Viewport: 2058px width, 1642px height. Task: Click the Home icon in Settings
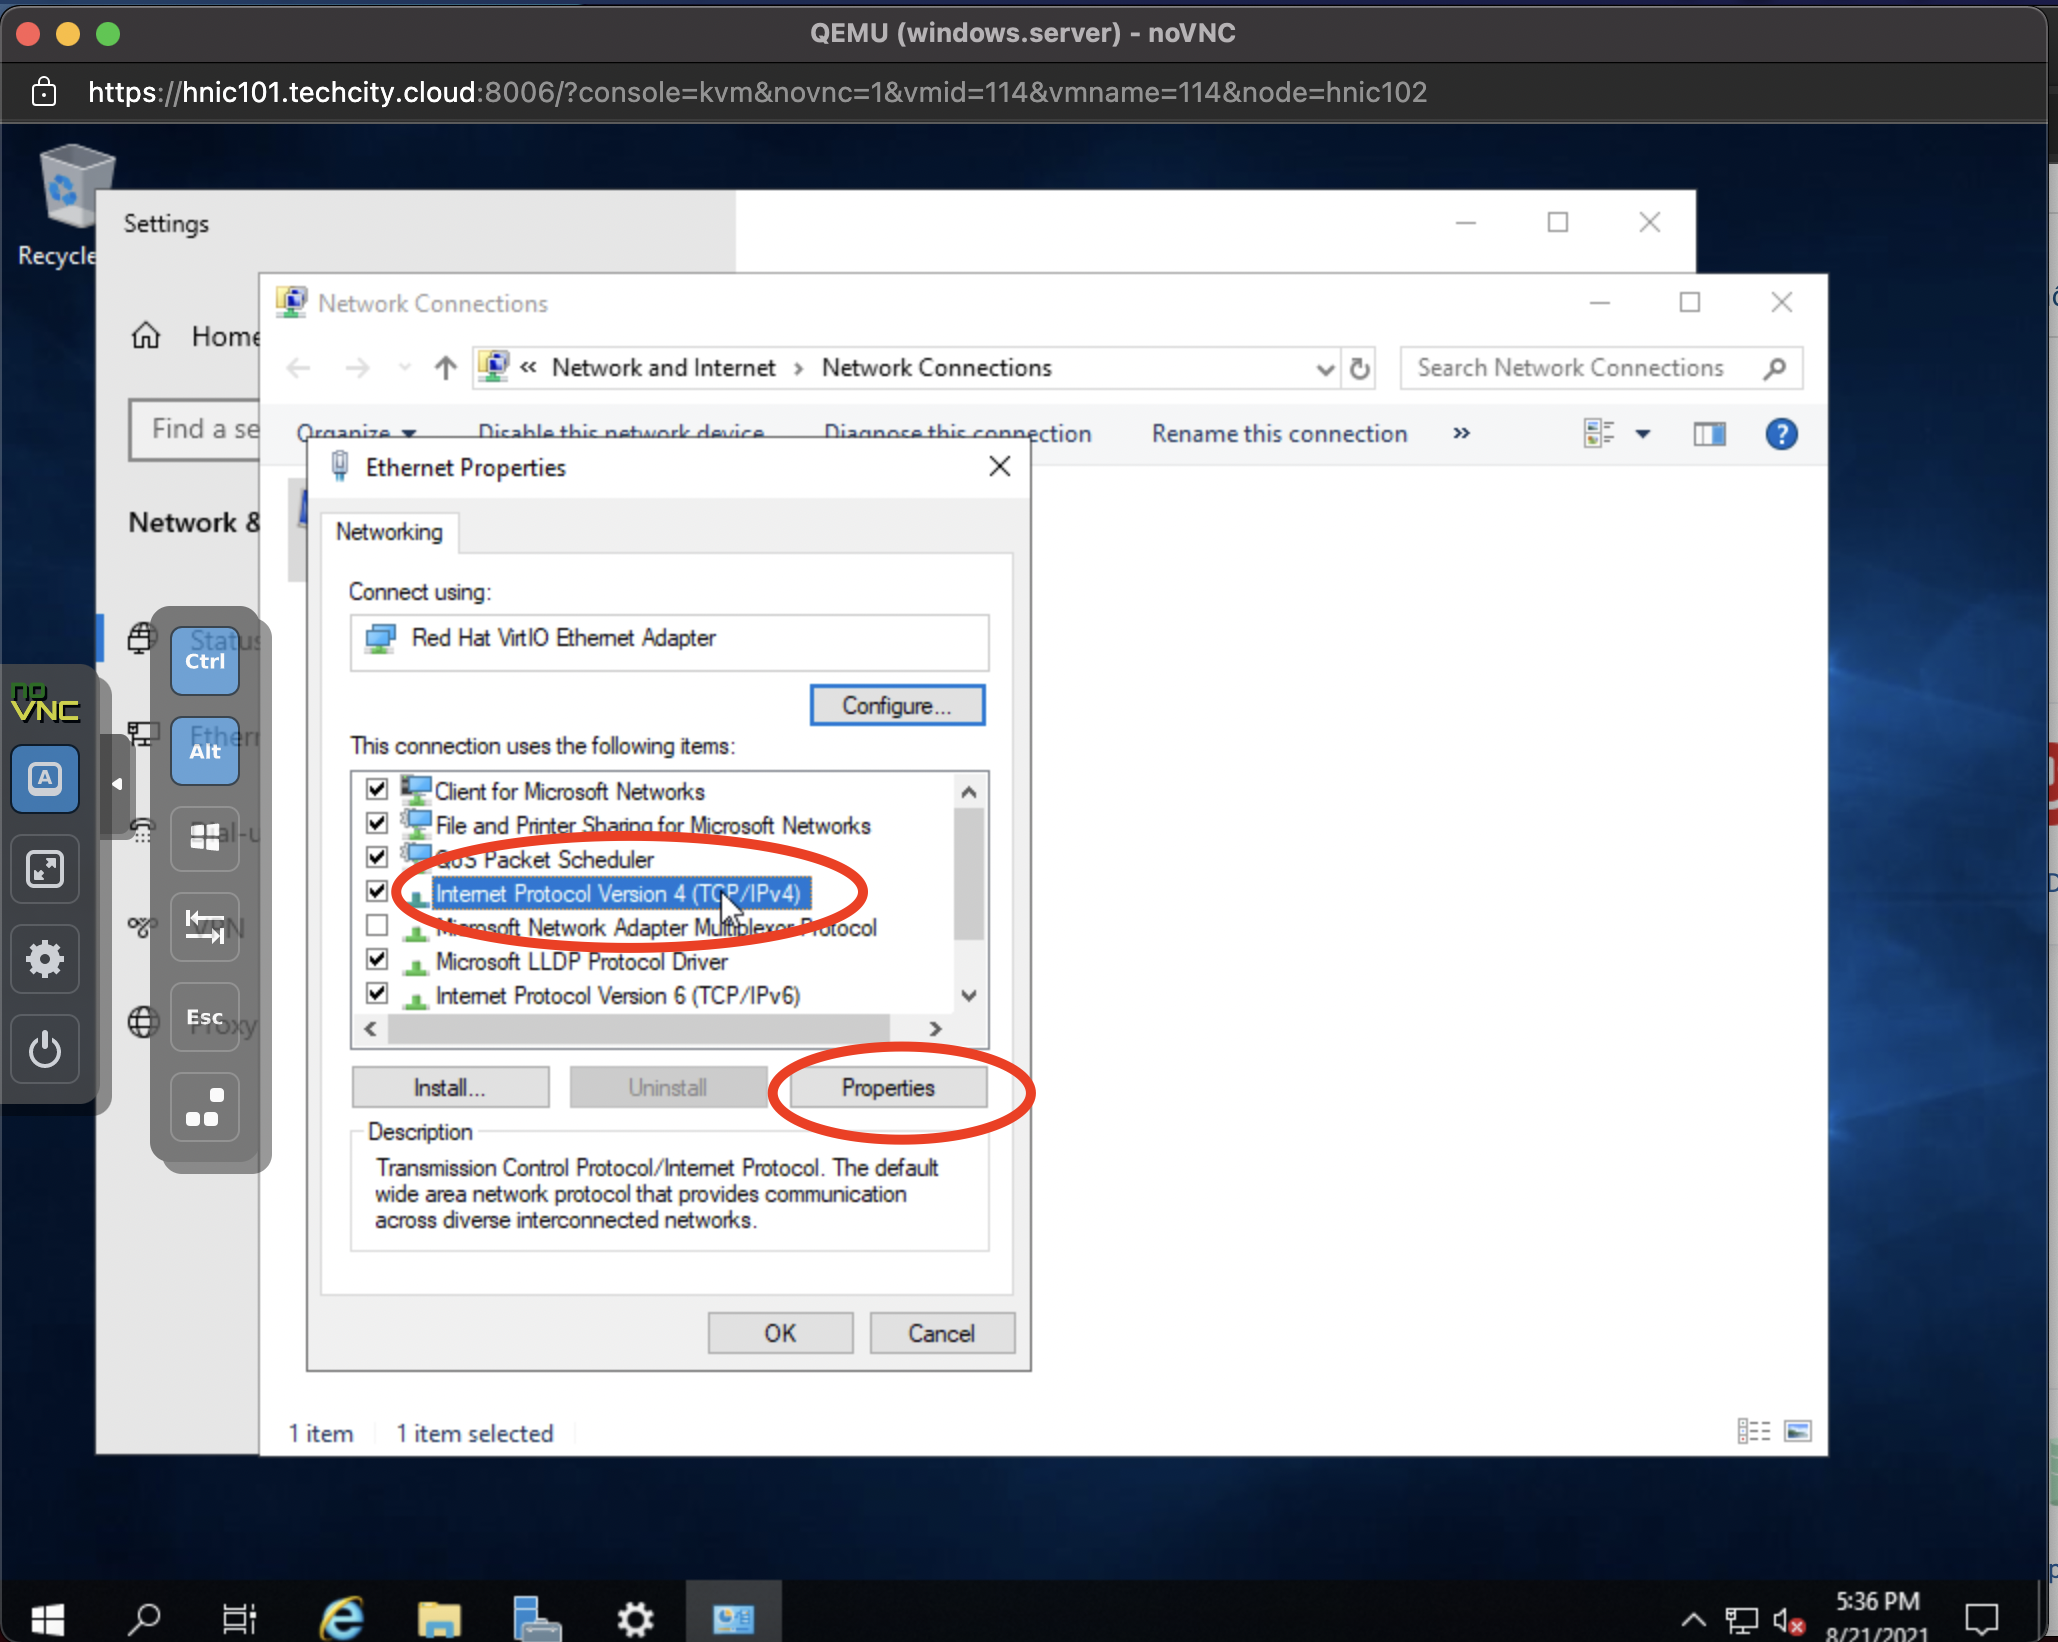146,336
